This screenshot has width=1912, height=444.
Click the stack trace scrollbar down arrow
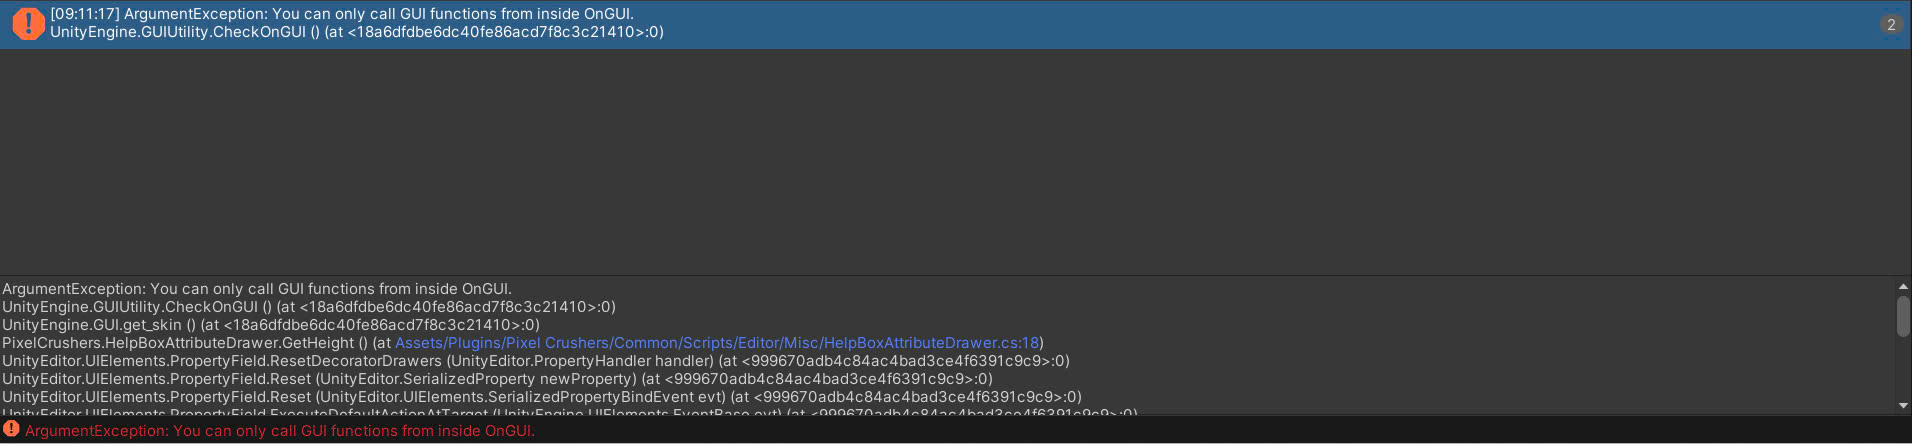coord(1902,406)
